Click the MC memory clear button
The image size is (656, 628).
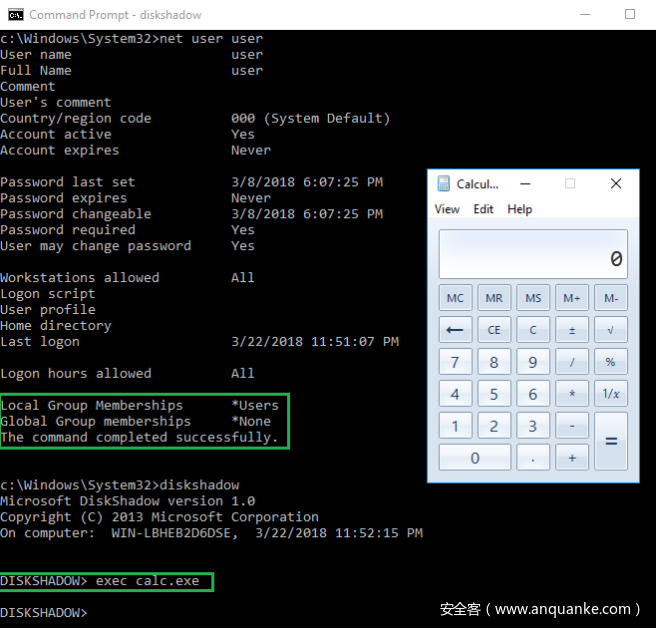point(455,298)
